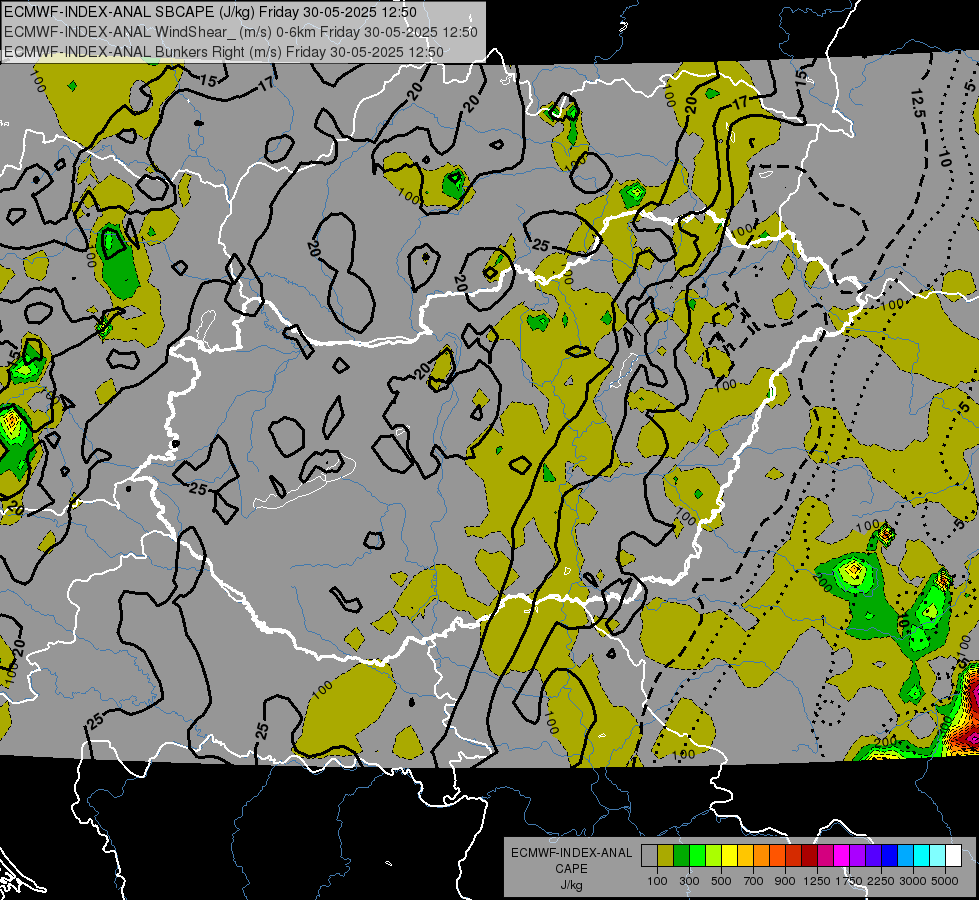Click the legend tick label 3000

click(x=913, y=881)
